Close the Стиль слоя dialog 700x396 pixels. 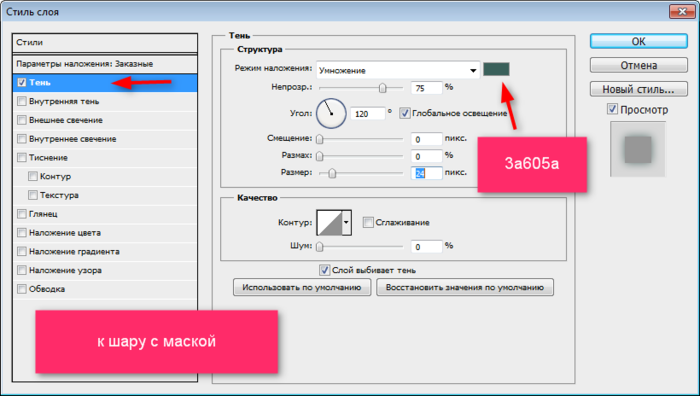[682, 12]
